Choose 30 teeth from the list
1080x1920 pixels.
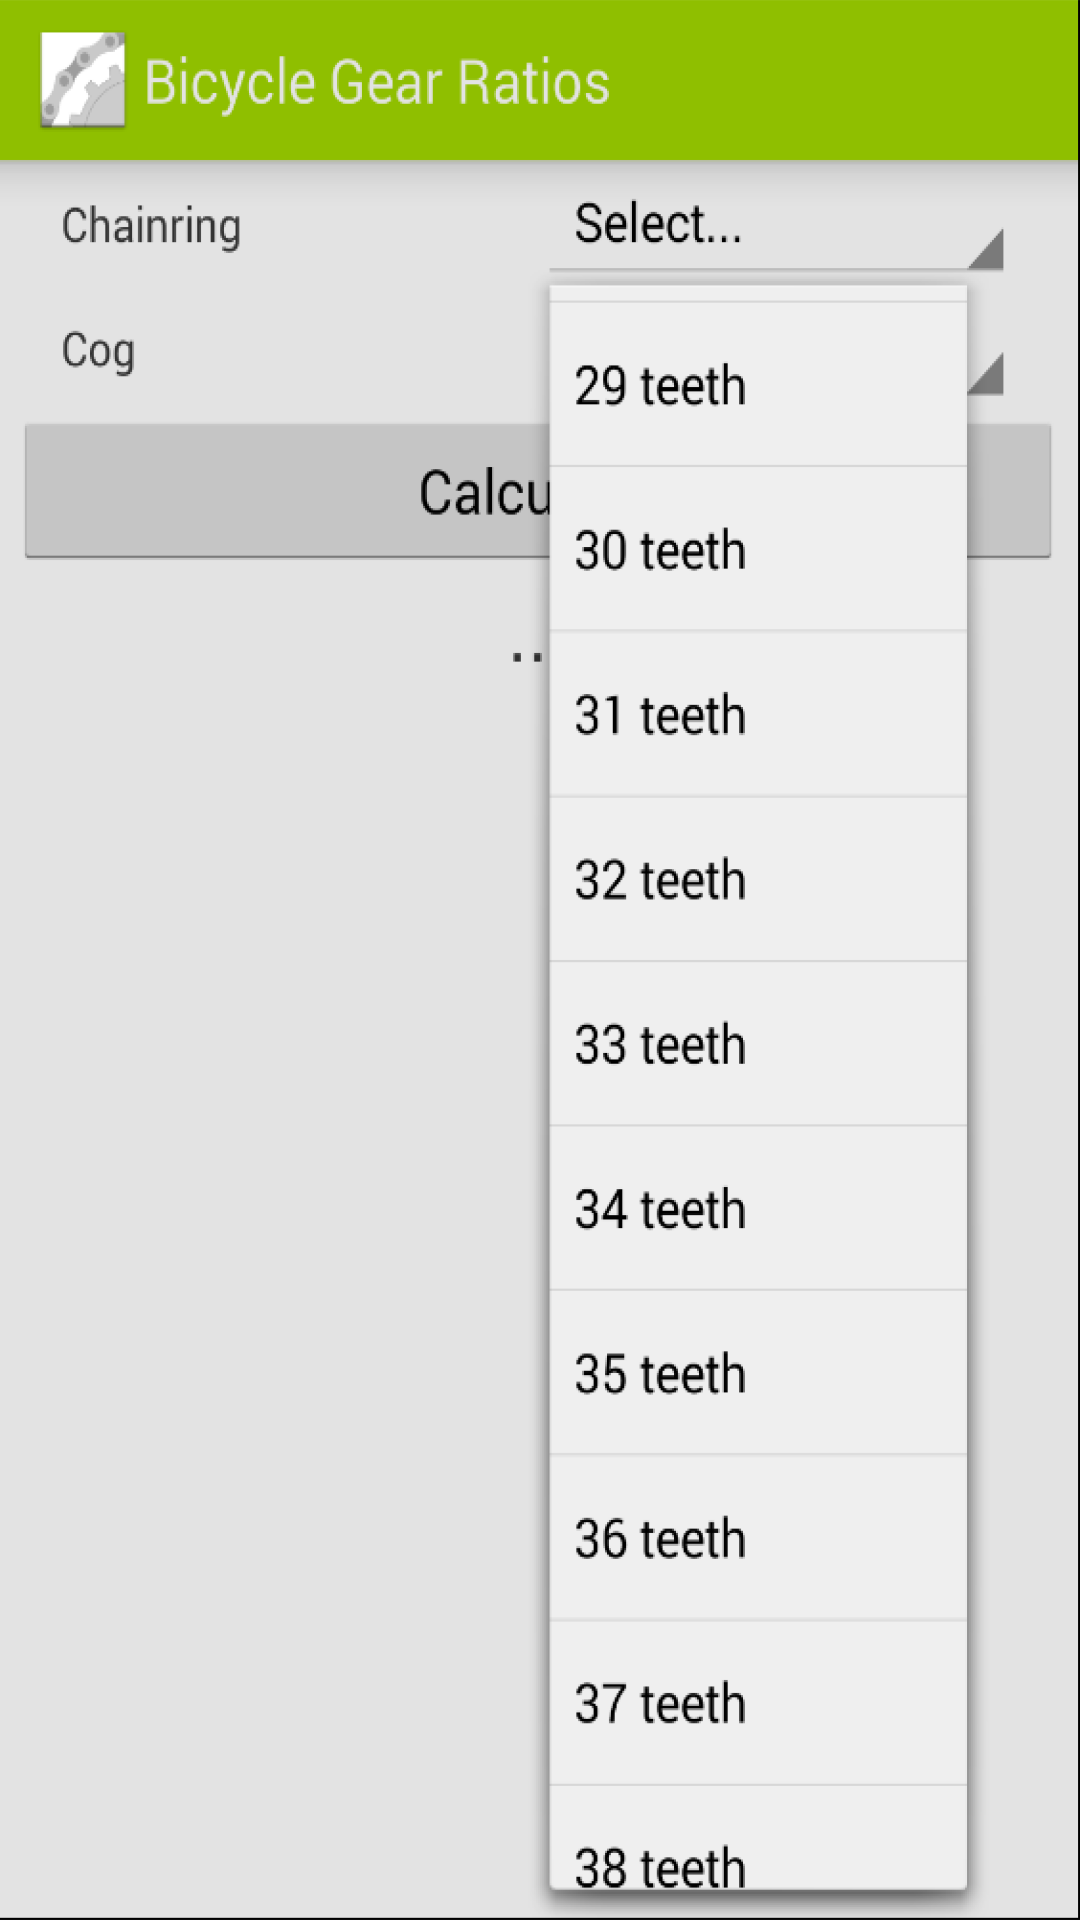pyautogui.click(x=758, y=549)
